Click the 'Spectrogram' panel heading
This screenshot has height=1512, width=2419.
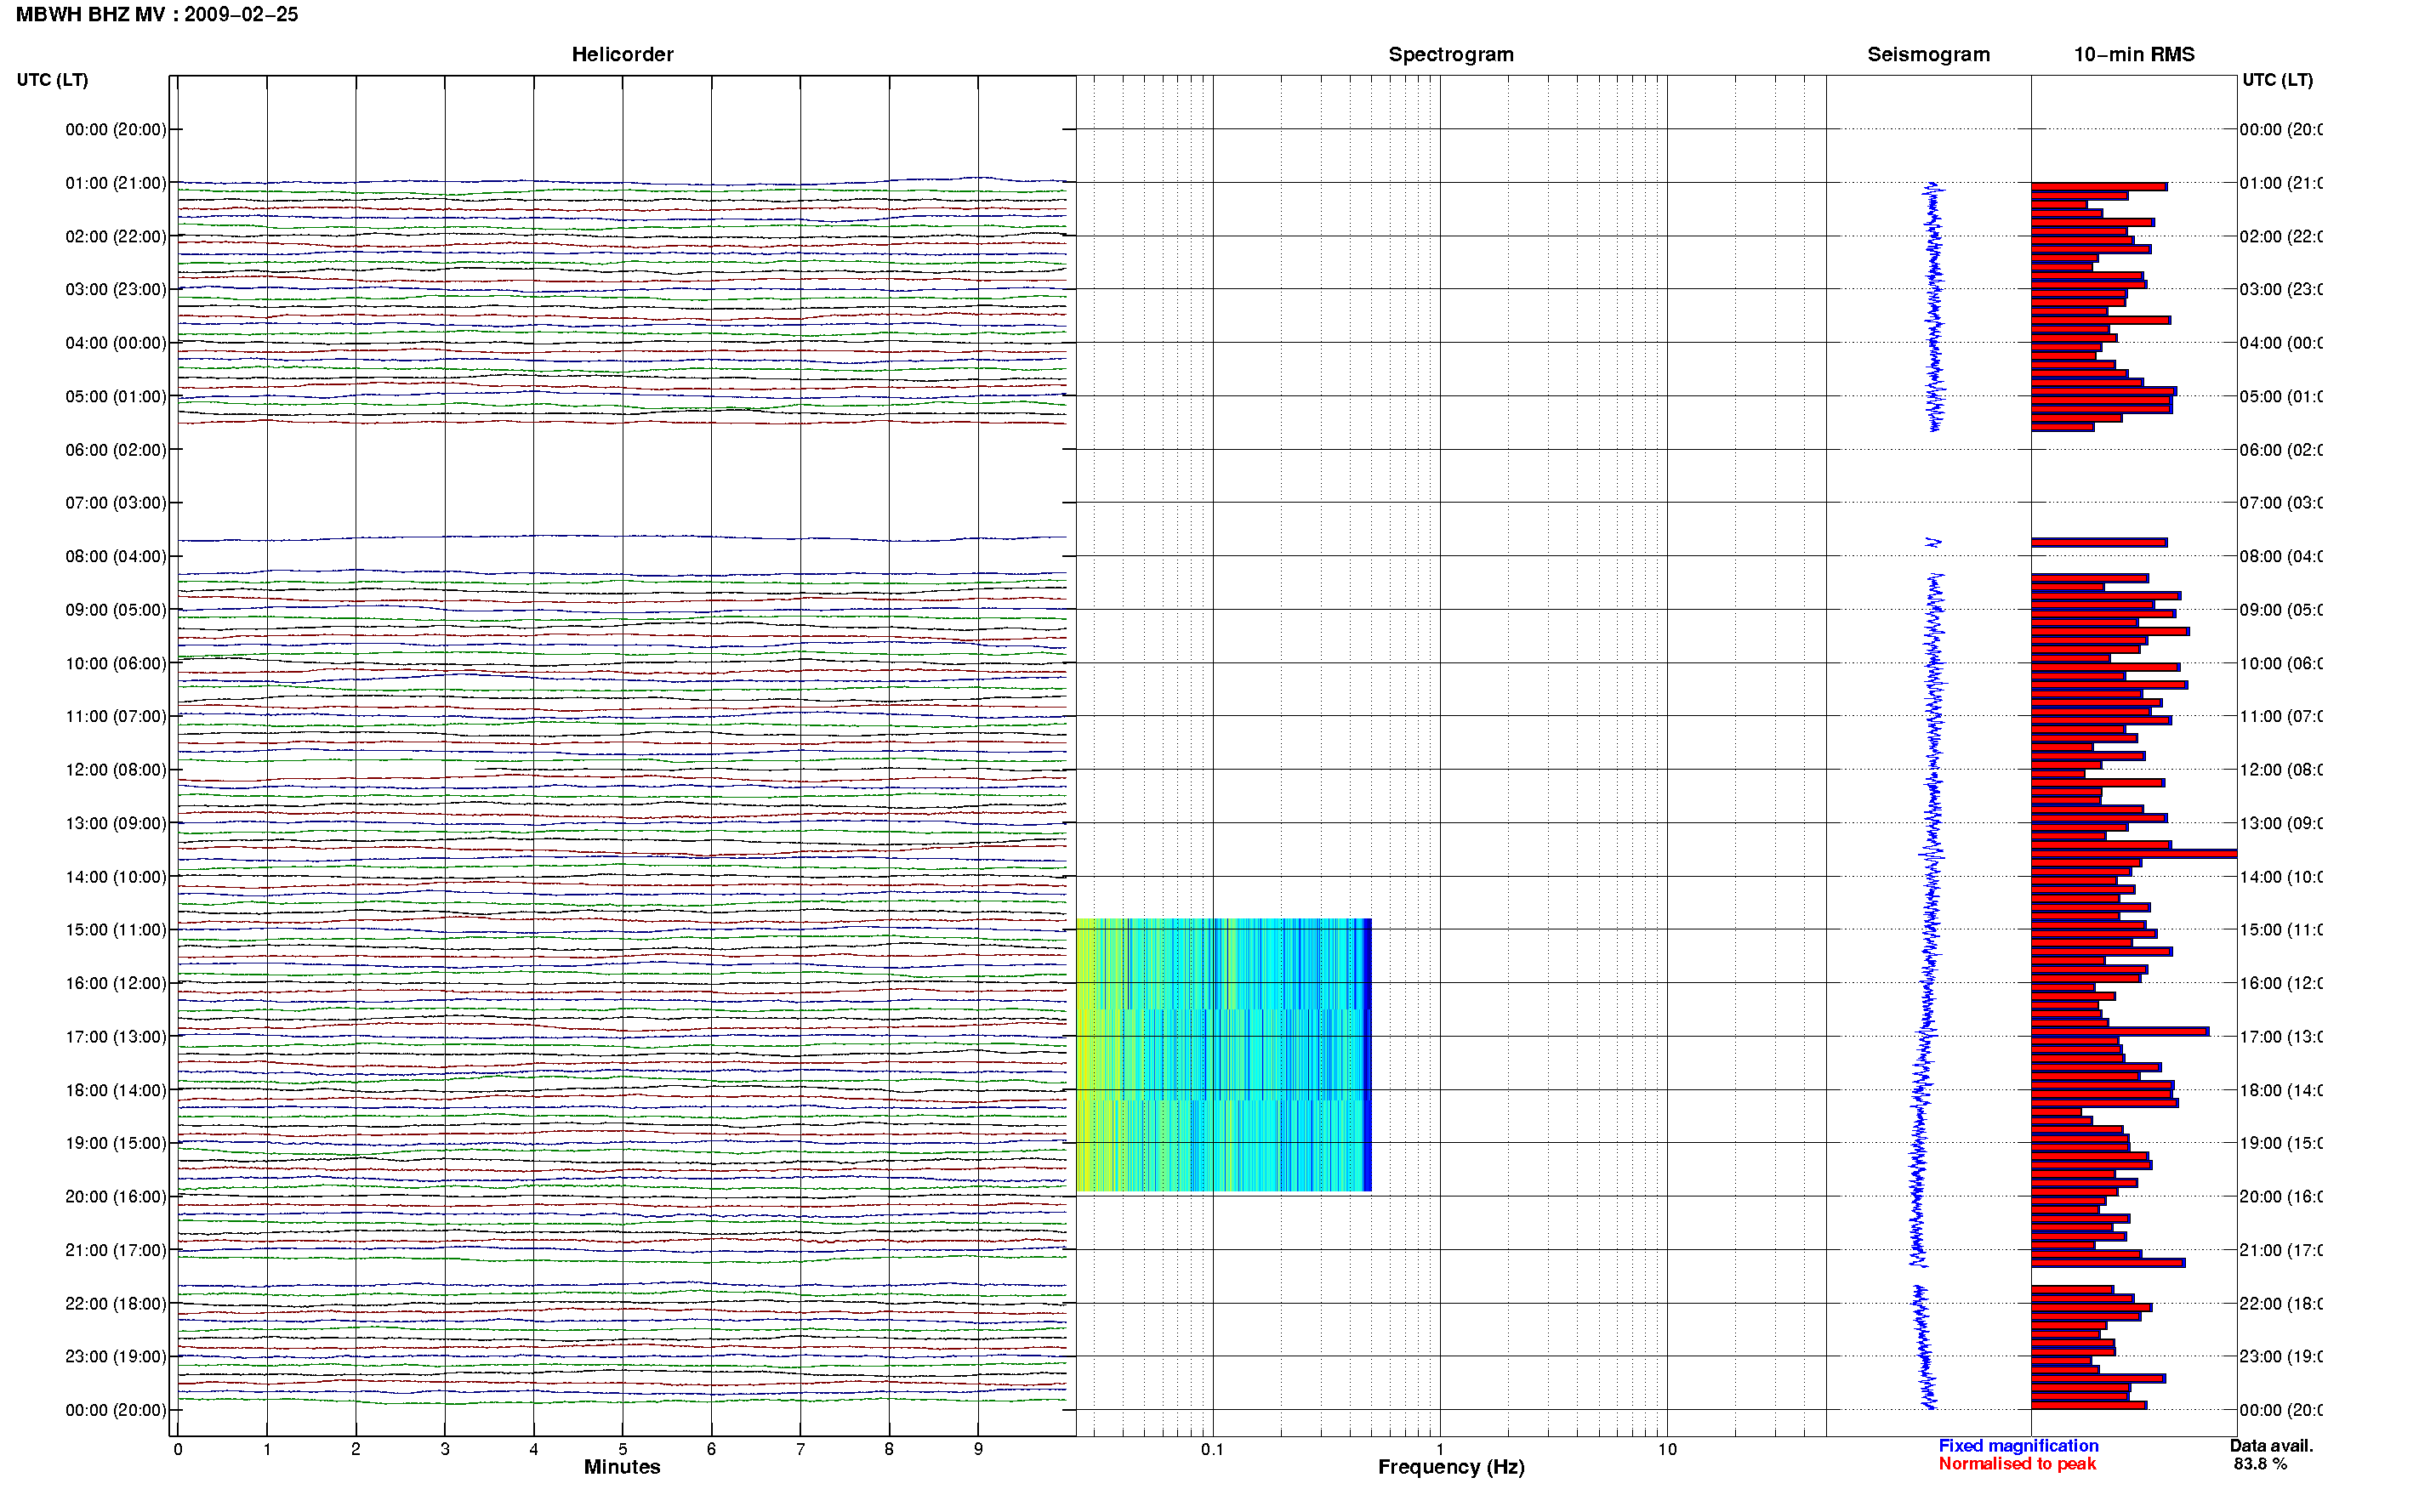[1450, 55]
